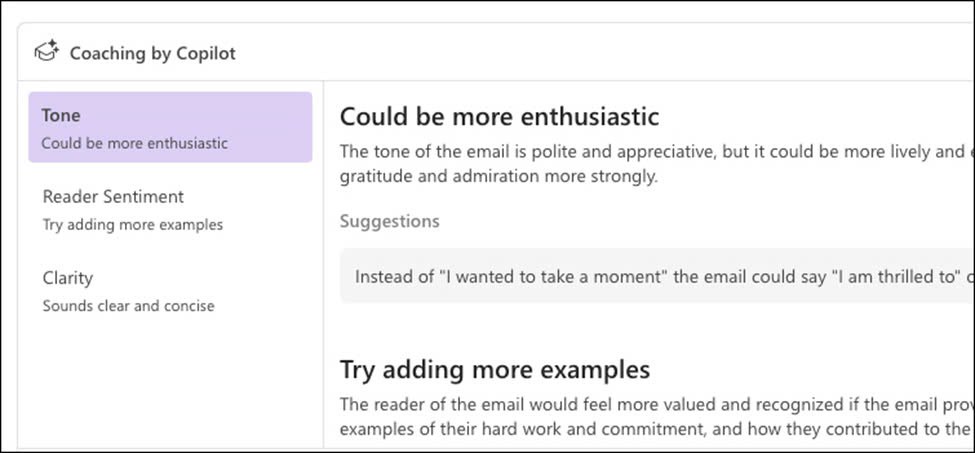Image resolution: width=975 pixels, height=453 pixels.
Task: Click the word "Tone" in highlighted sidebar item
Action: (x=61, y=116)
